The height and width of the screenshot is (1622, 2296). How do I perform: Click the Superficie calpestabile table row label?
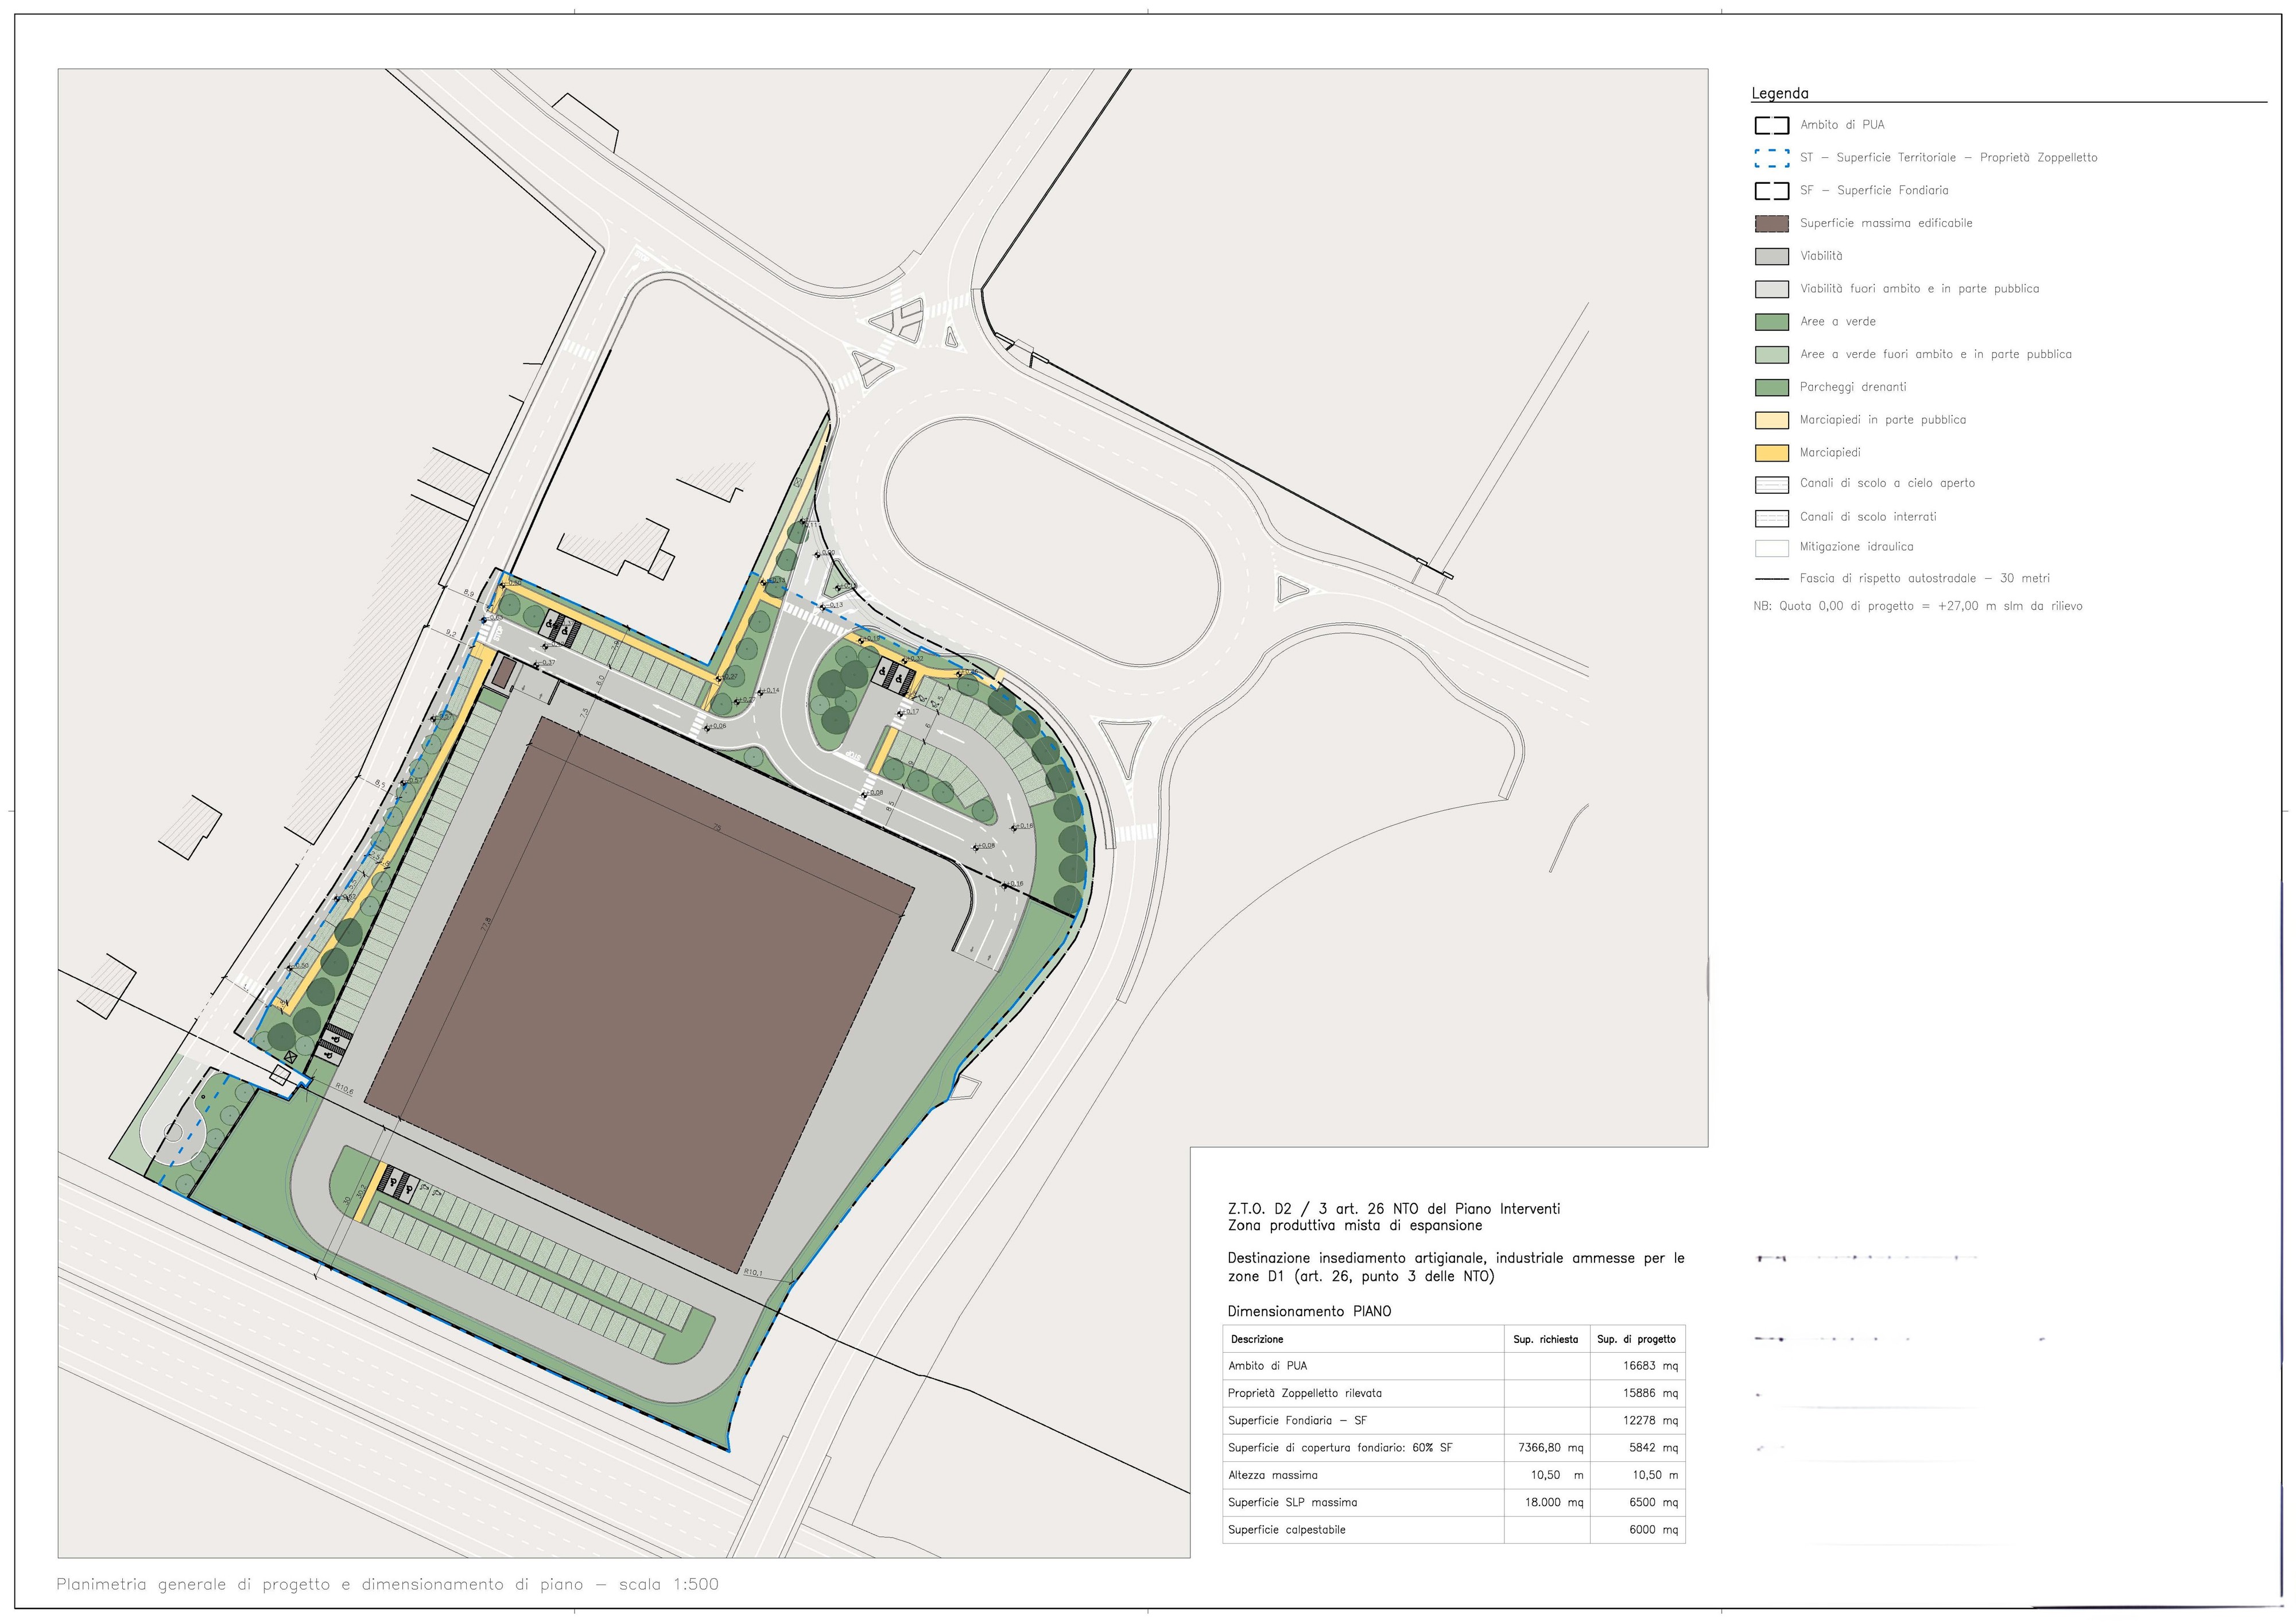[x=1286, y=1530]
